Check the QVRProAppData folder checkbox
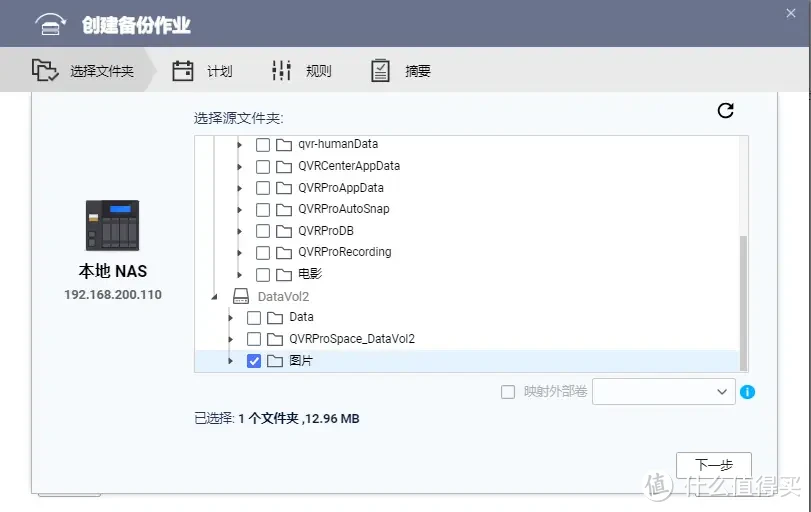 [x=263, y=188]
